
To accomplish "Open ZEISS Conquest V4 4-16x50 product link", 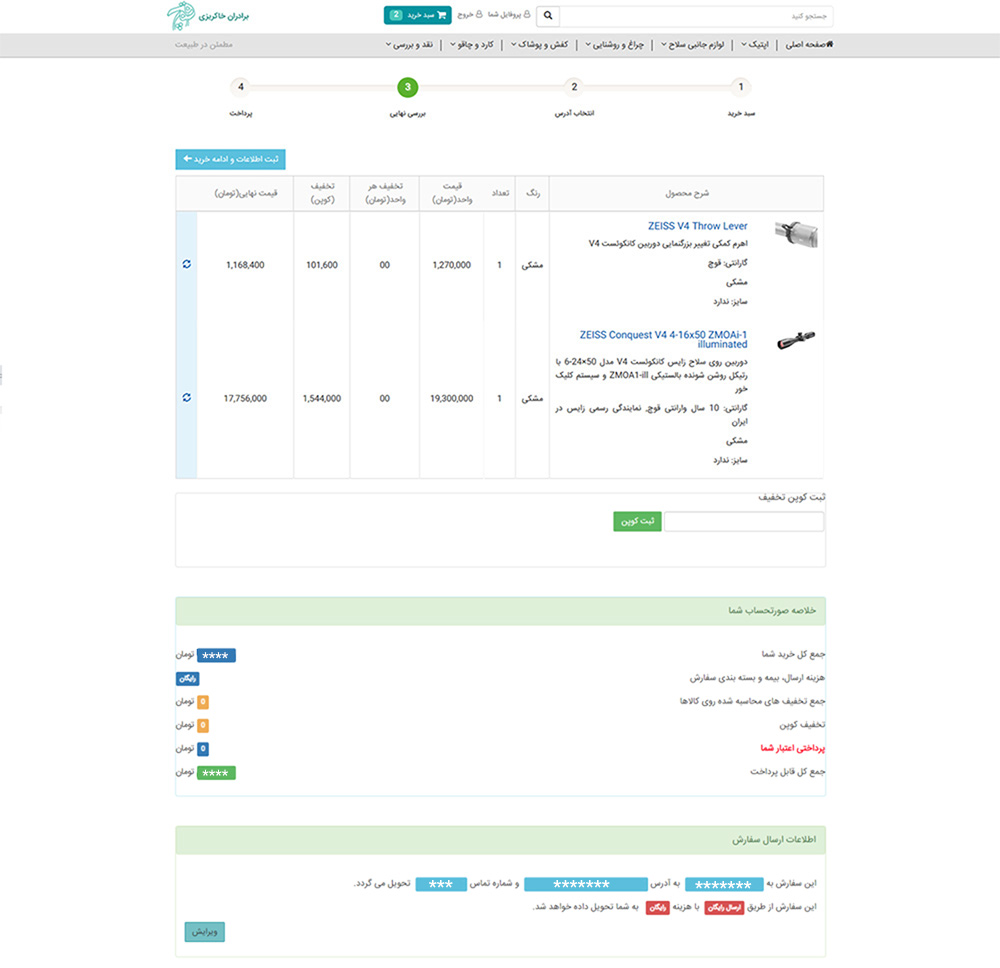I will [x=663, y=339].
